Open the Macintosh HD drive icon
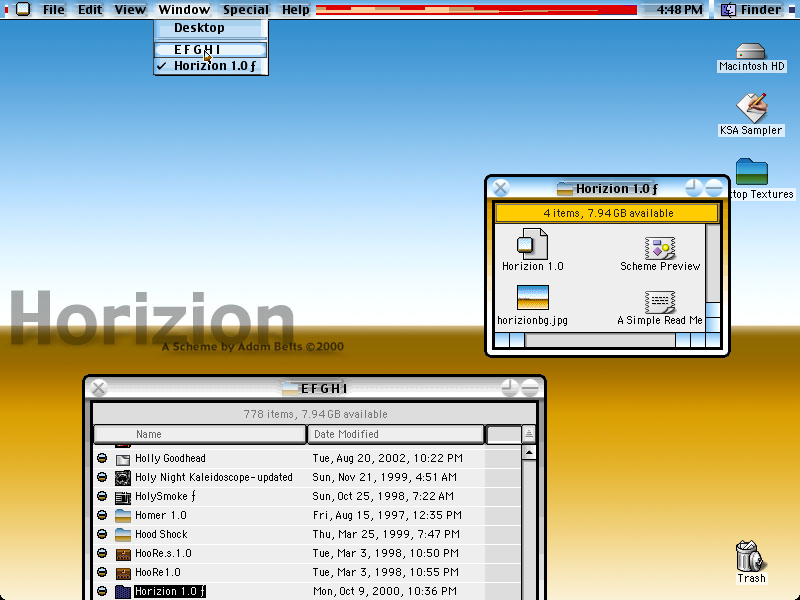The height and width of the screenshot is (600, 800). 751,52
